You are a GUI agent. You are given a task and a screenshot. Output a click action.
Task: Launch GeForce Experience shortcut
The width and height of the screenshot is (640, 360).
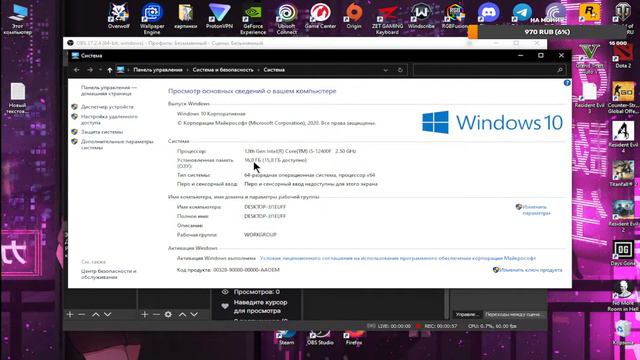point(253,18)
